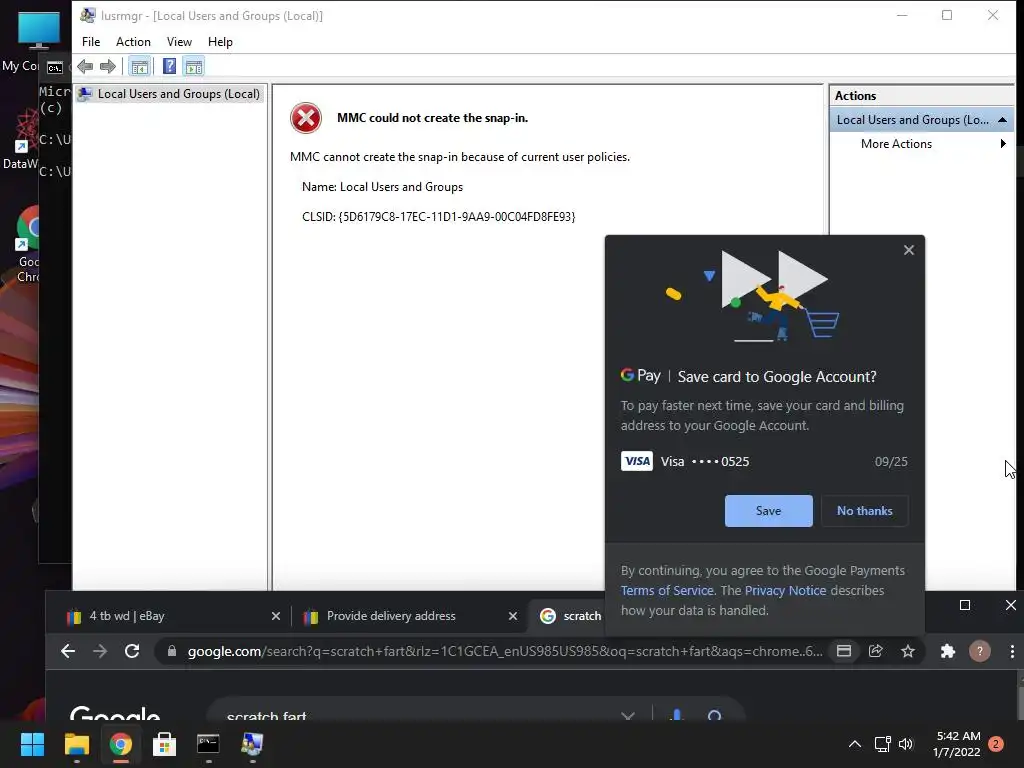Close the Google Pay save card popup
The image size is (1024, 768).
point(908,250)
